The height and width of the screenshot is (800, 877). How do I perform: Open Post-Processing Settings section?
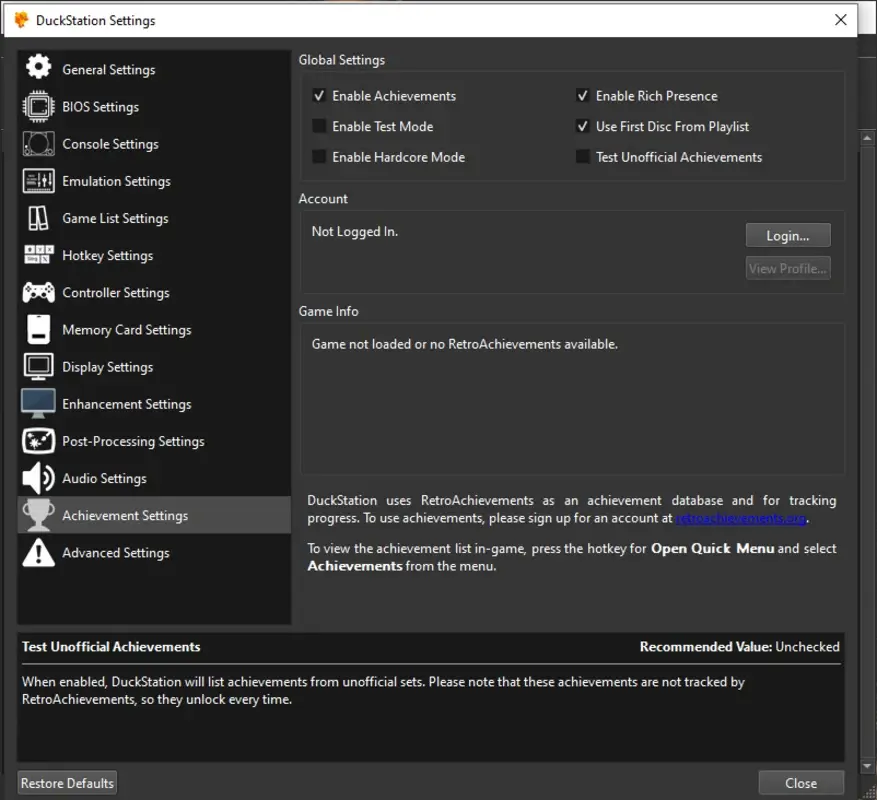(x=132, y=440)
